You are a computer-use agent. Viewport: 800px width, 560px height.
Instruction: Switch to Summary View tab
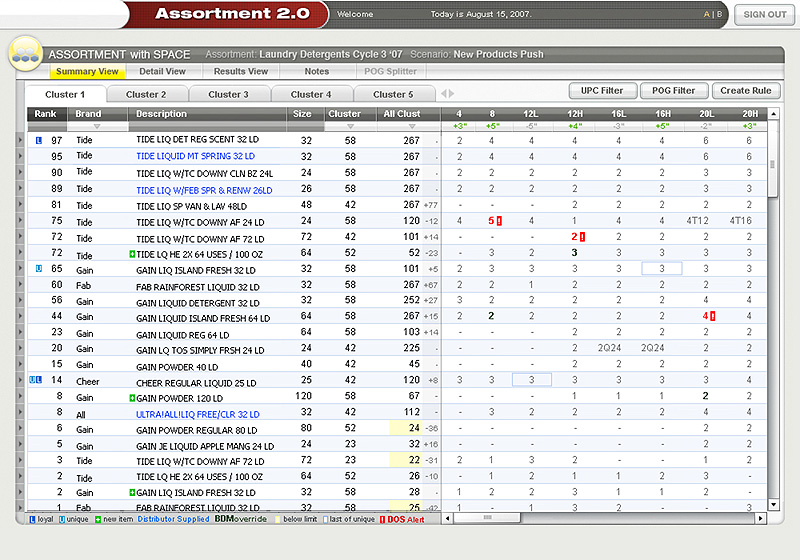click(x=87, y=71)
